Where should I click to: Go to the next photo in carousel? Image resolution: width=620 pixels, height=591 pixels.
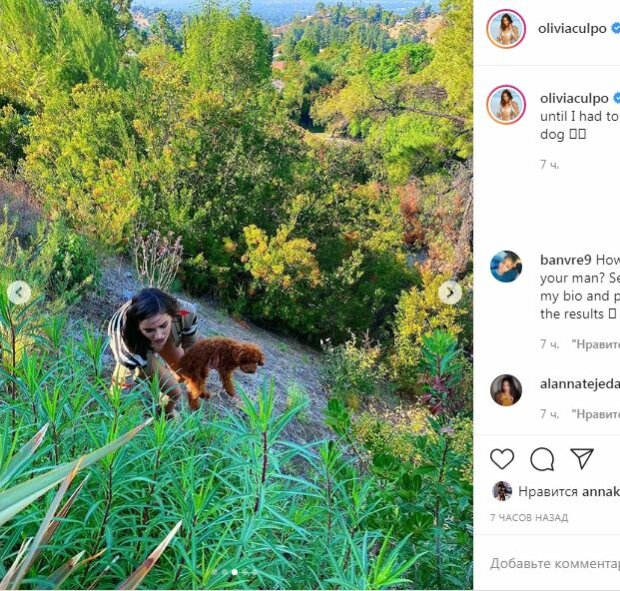tap(450, 293)
